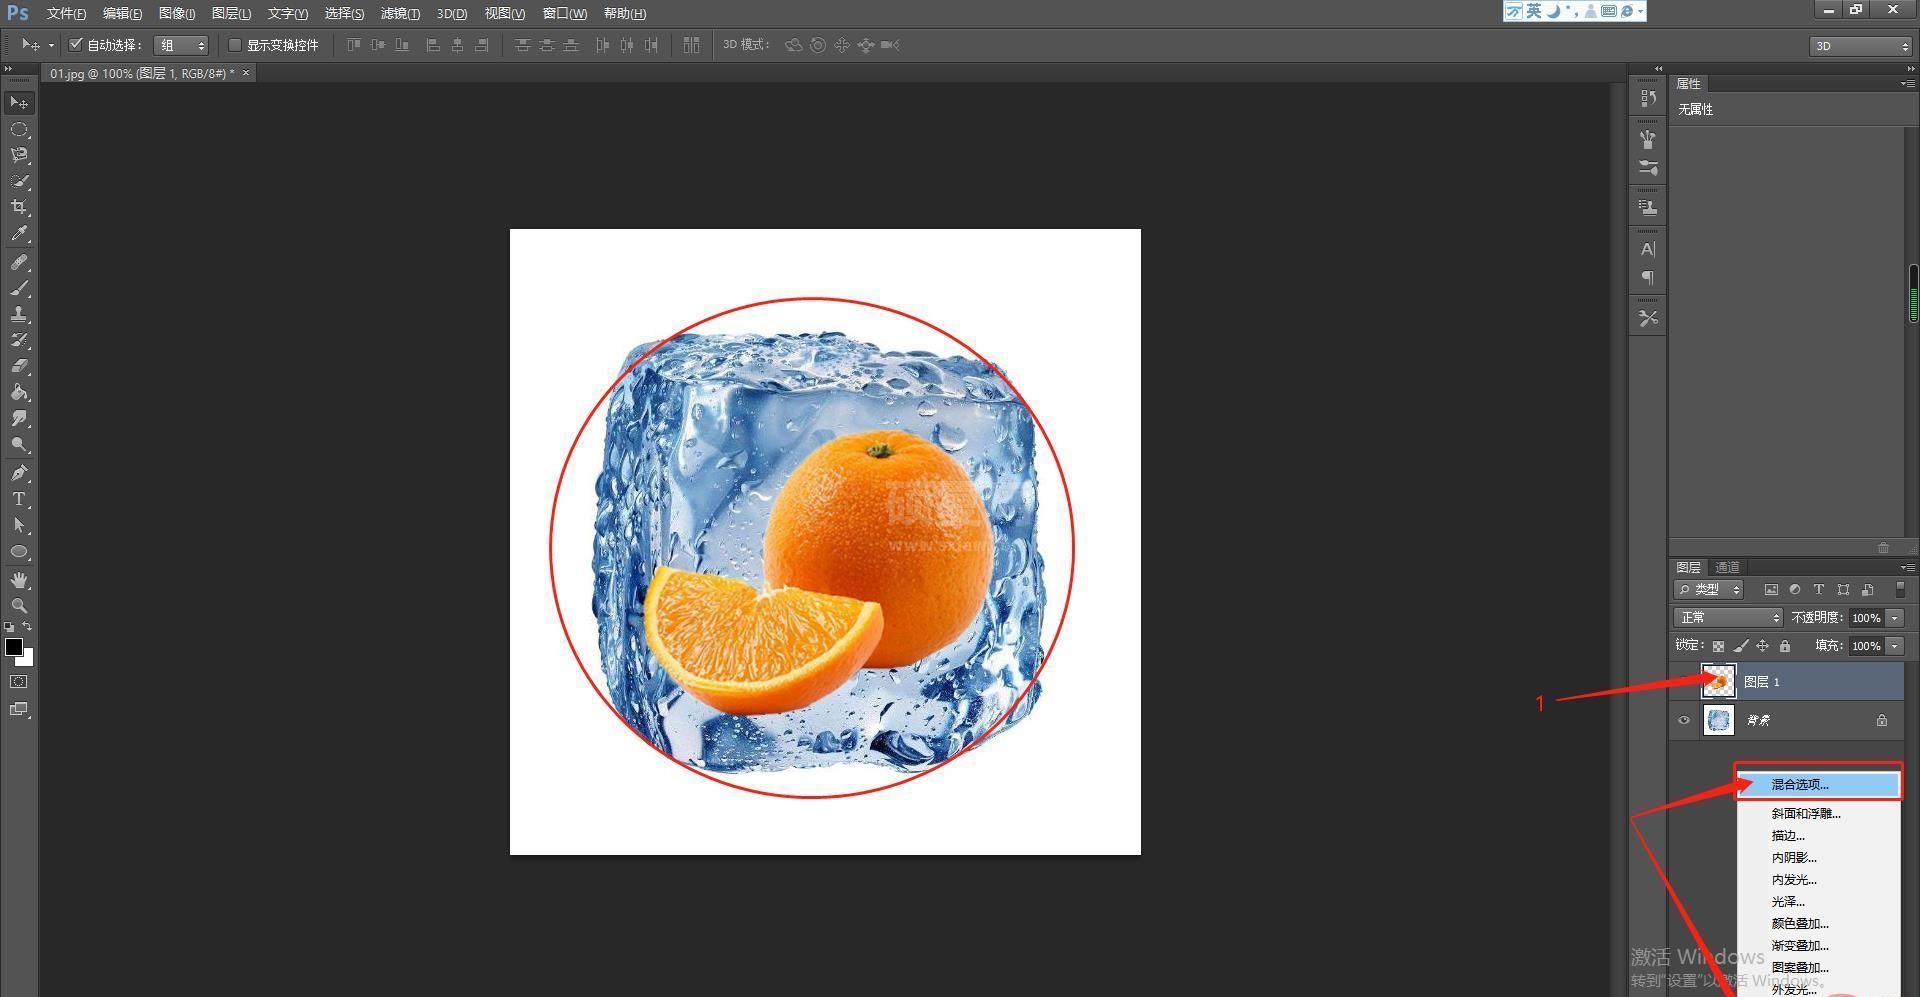Select the Smudge tool
The width and height of the screenshot is (1920, 997).
[19, 418]
